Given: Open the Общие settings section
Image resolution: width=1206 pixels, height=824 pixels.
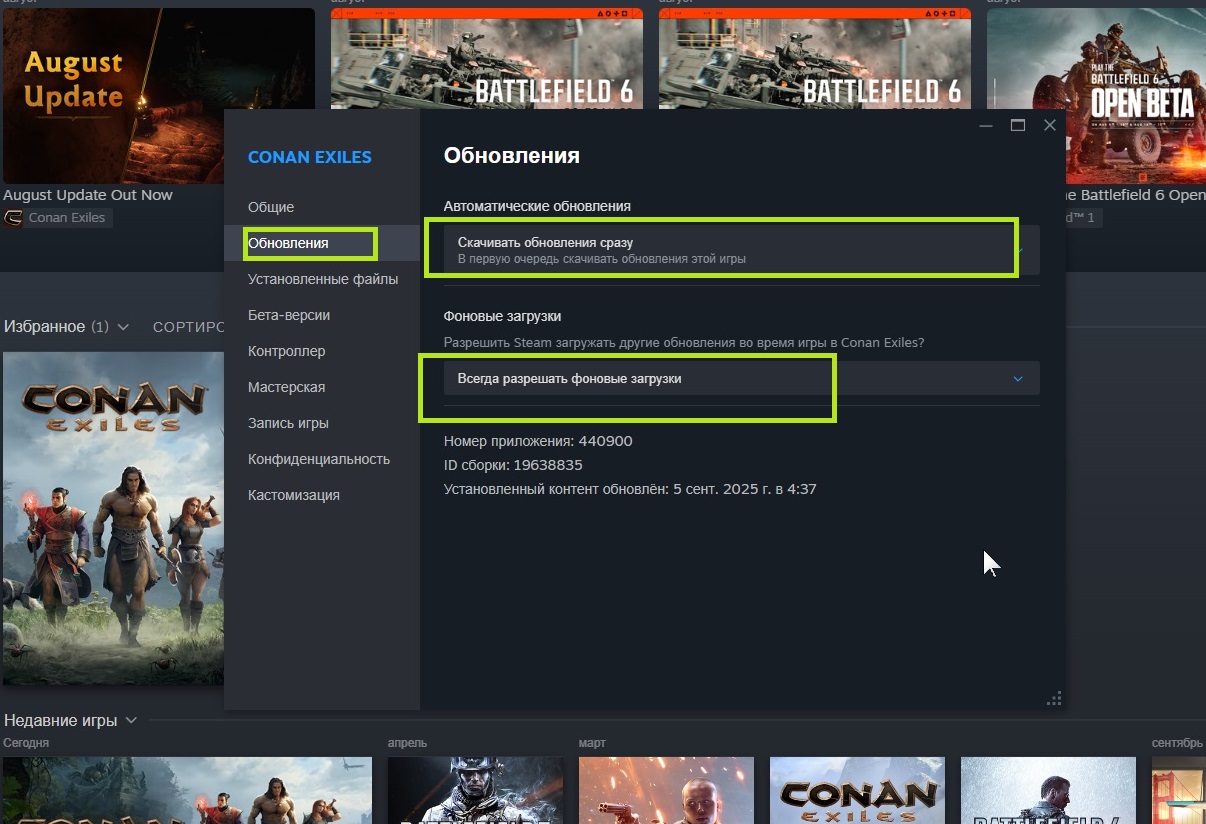Looking at the screenshot, I should (271, 207).
